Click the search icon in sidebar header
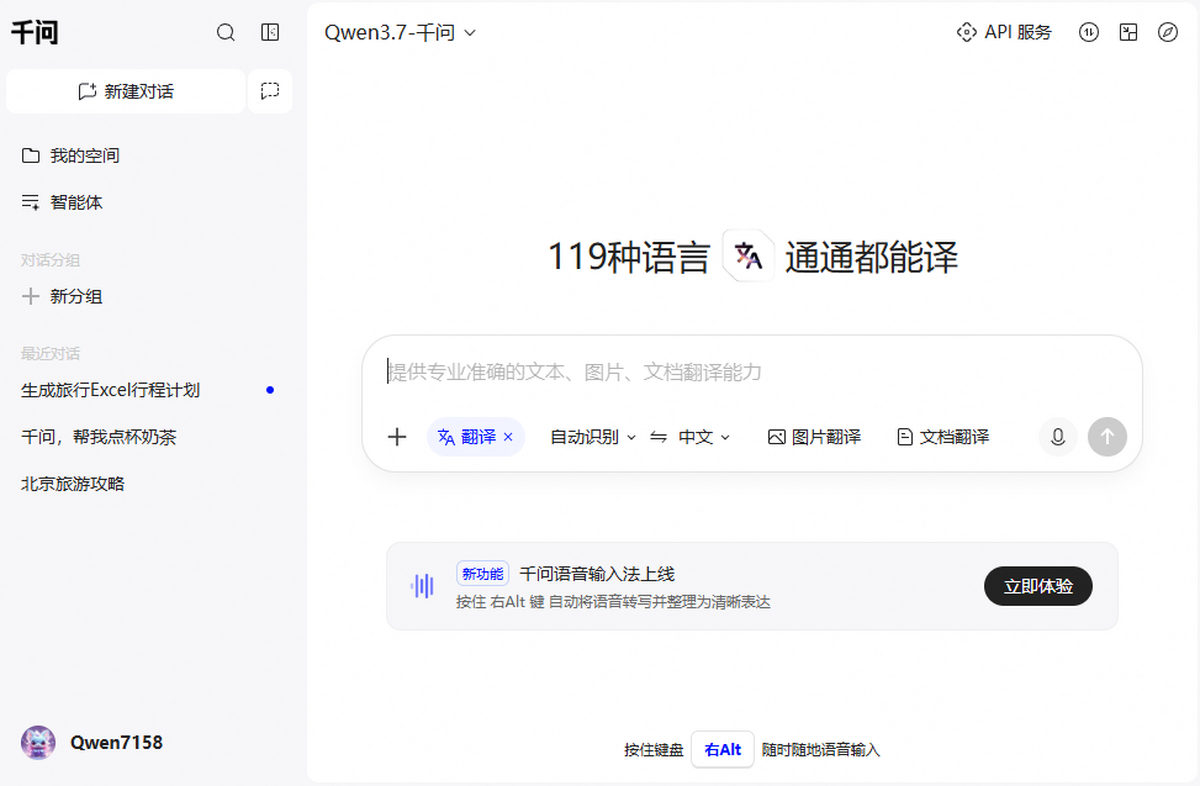Image resolution: width=1200 pixels, height=786 pixels. (x=226, y=33)
